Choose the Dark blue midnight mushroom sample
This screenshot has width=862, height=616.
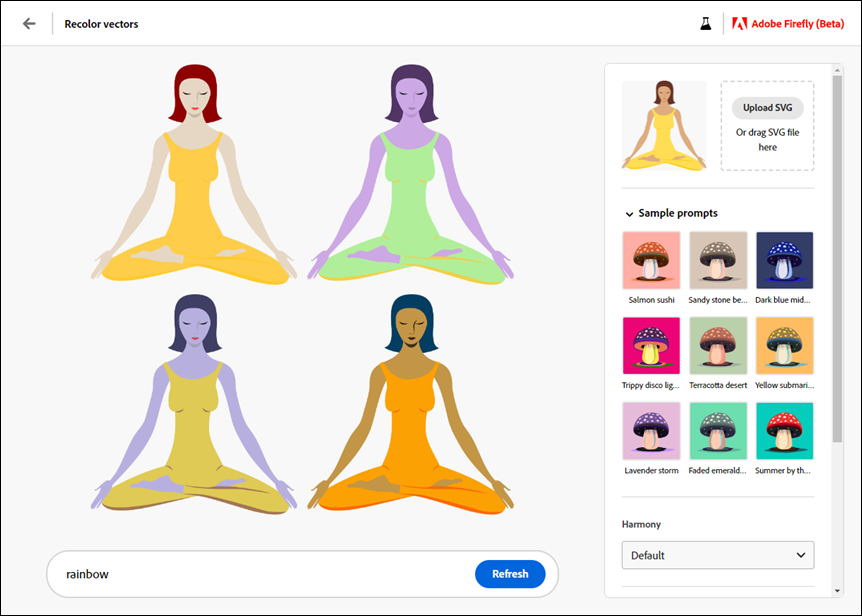point(784,260)
